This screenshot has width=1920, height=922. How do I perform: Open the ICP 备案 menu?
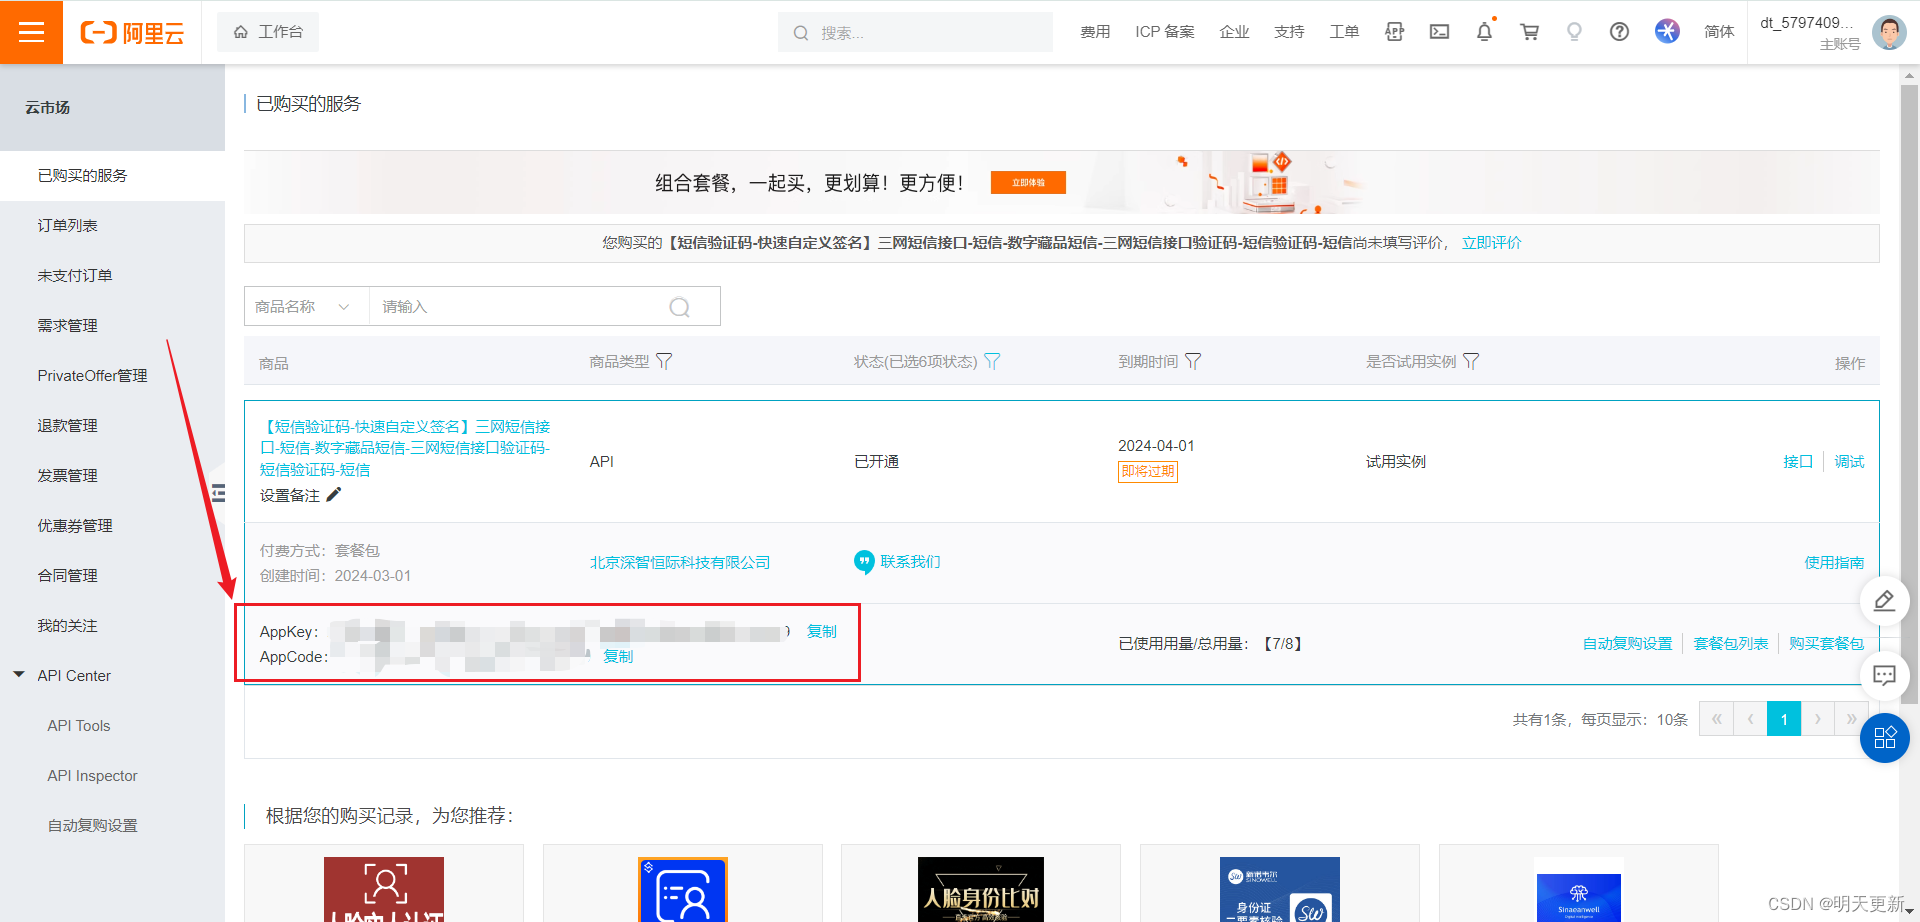(x=1165, y=32)
